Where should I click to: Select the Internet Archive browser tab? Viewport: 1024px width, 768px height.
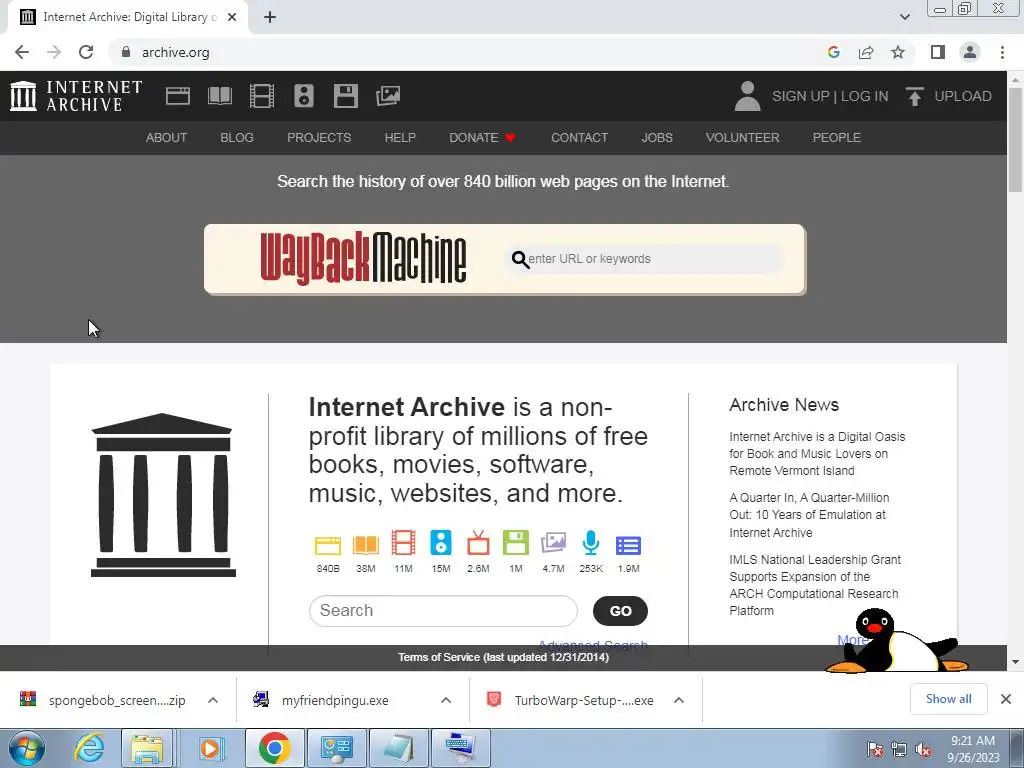128,18
